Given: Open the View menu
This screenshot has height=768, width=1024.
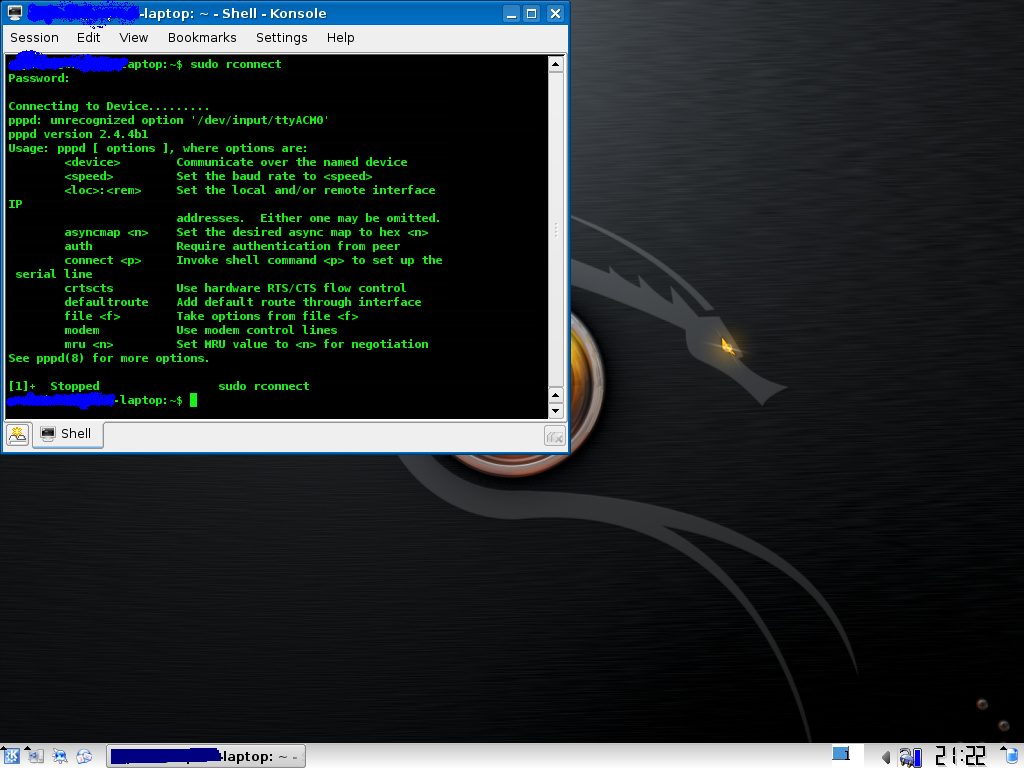Looking at the screenshot, I should point(133,37).
